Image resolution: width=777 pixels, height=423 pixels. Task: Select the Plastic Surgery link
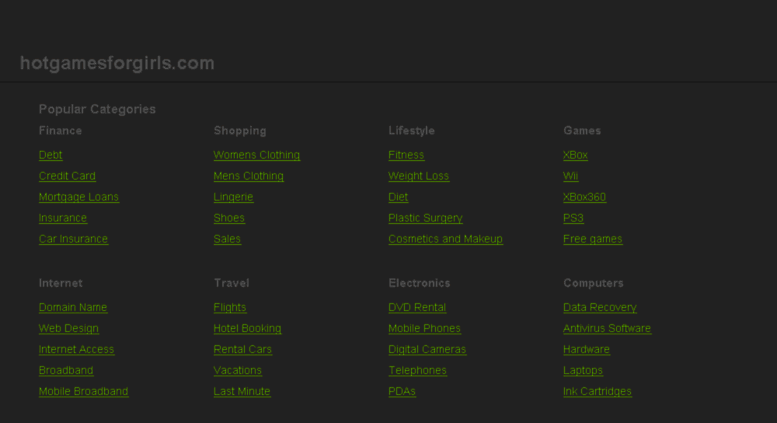426,218
